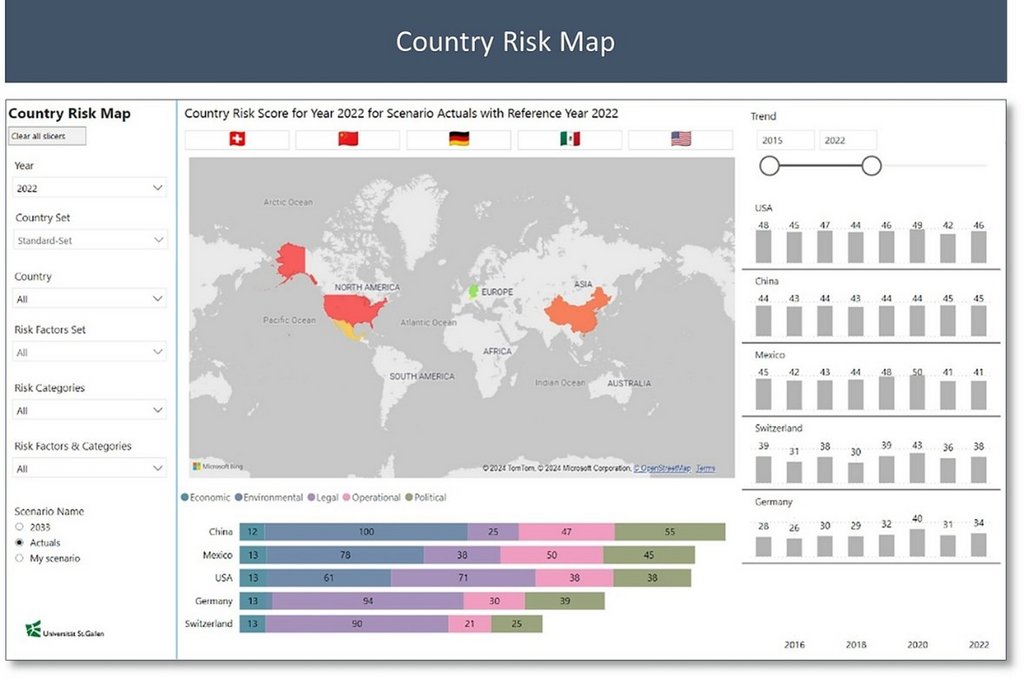Choose the My scenario radio button
Image resolution: width=1024 pixels, height=678 pixels.
coord(19,559)
